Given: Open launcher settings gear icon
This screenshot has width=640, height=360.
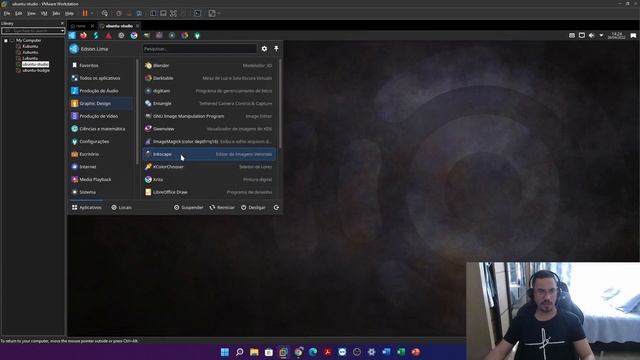Looking at the screenshot, I should [264, 49].
